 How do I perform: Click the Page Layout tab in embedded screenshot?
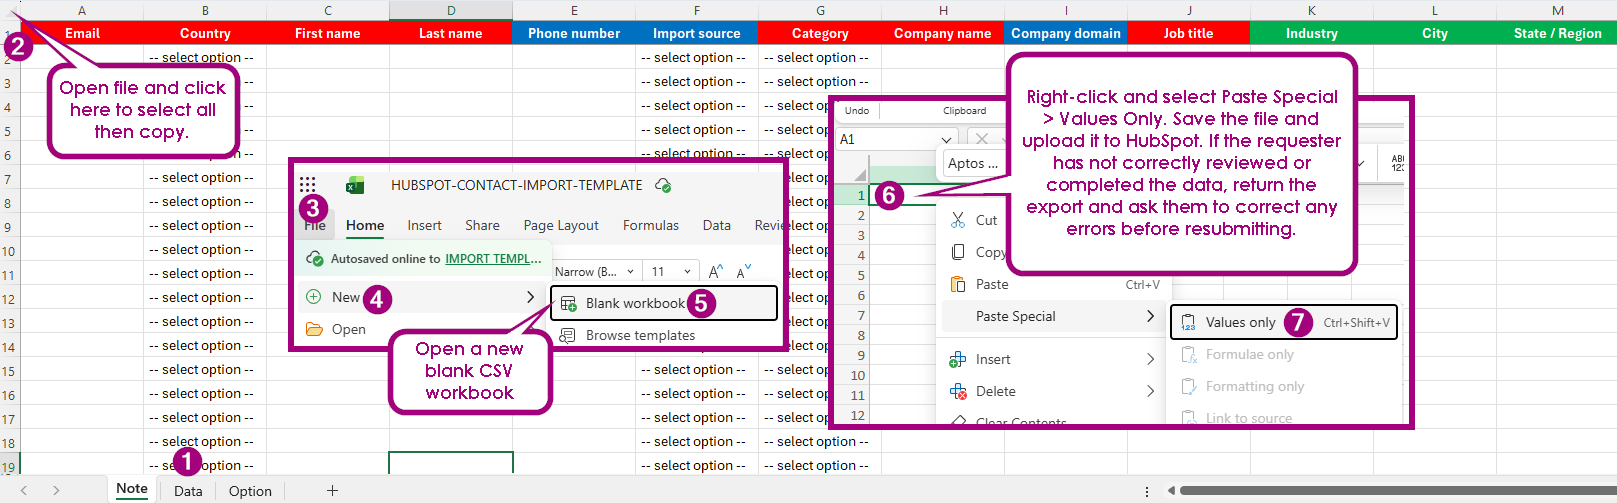[561, 225]
